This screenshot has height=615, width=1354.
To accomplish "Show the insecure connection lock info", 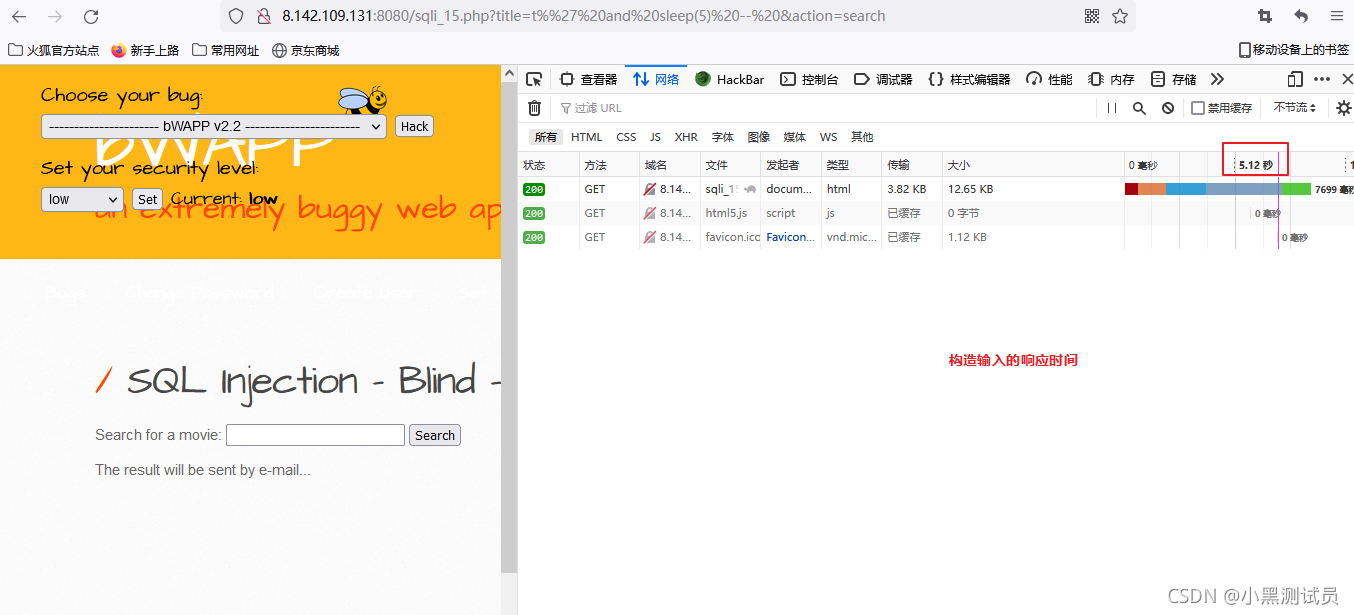I will tap(263, 16).
